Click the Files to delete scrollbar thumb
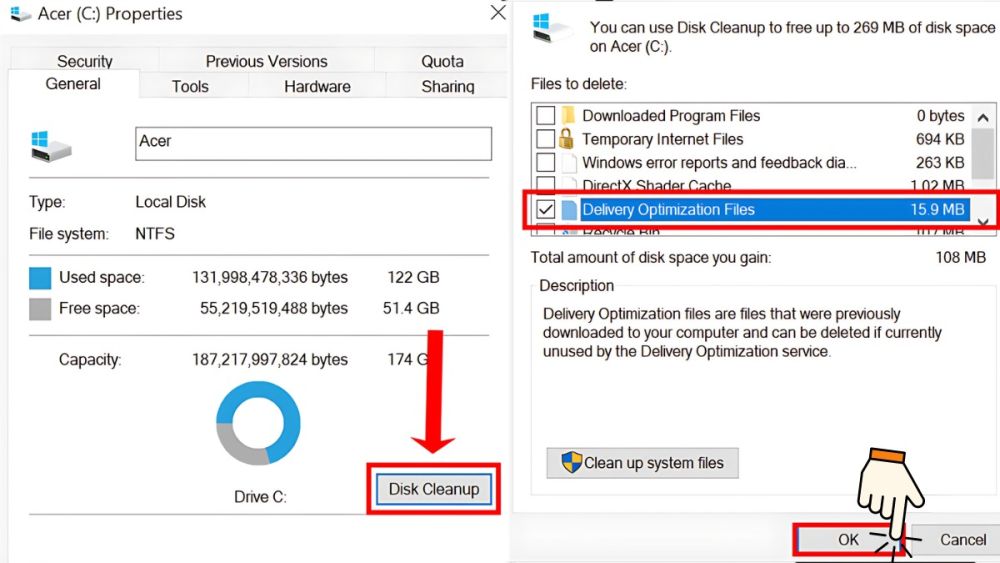 (983, 154)
